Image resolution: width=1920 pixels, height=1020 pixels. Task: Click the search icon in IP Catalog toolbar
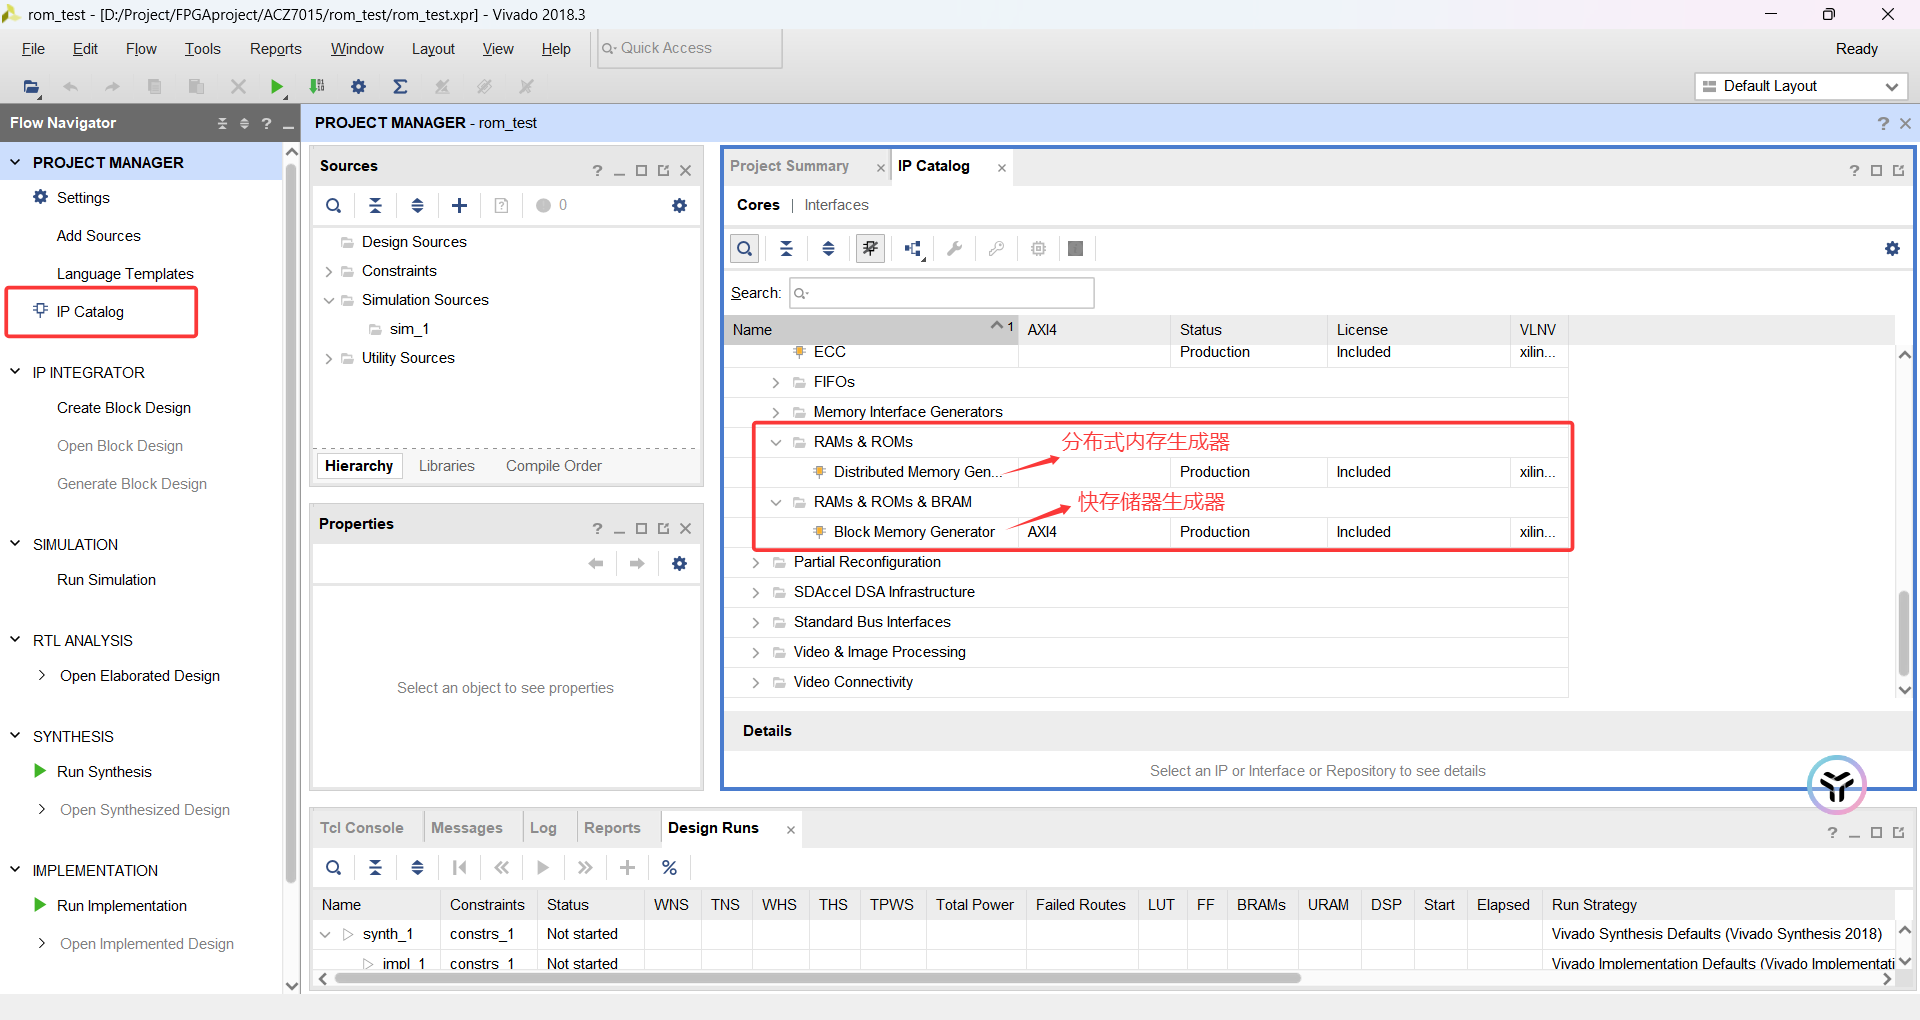(745, 249)
